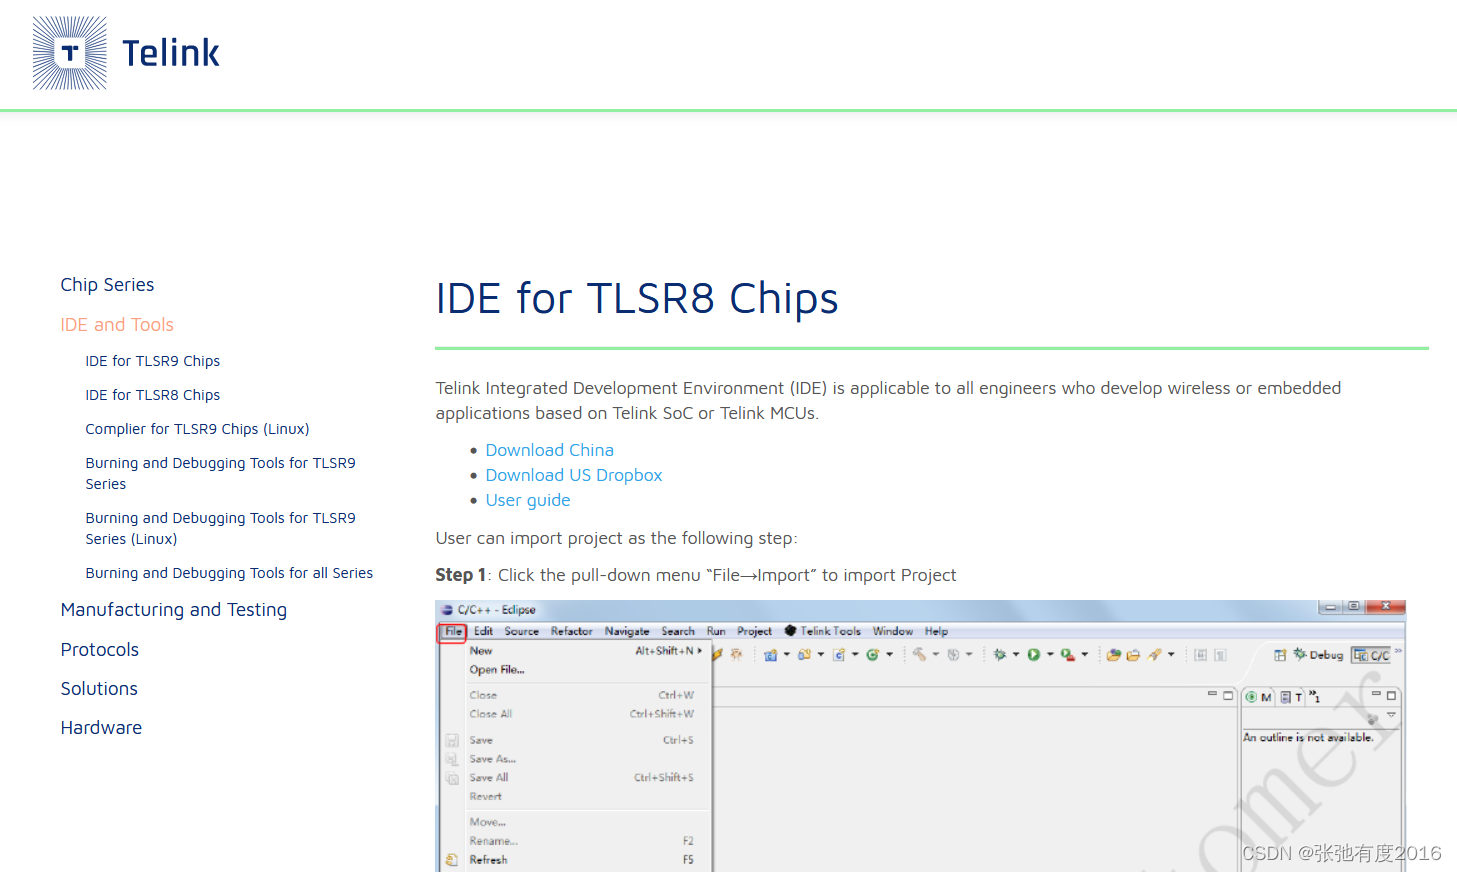This screenshot has width=1457, height=872.
Task: Choose Close from the File menu
Action: [x=576, y=695]
